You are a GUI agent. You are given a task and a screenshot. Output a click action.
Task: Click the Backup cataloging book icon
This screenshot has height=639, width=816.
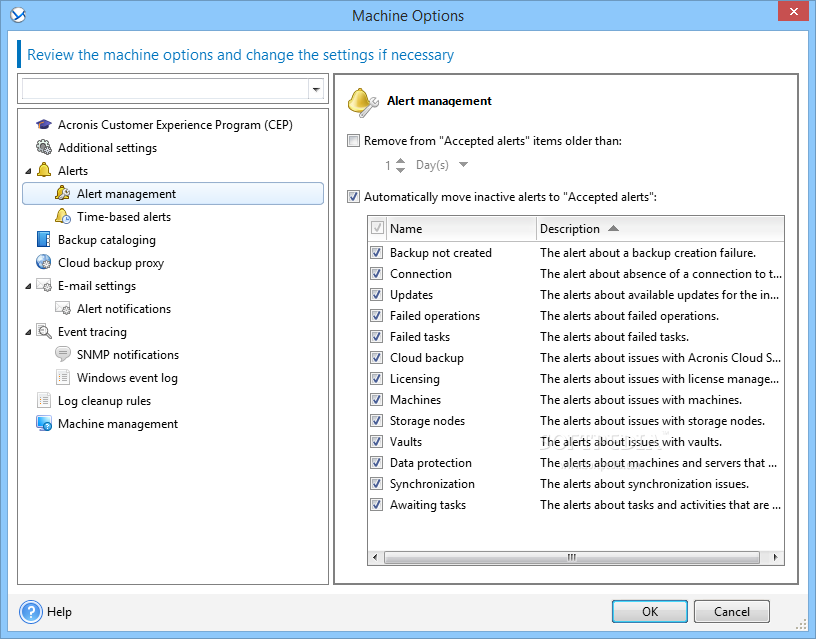(x=44, y=239)
